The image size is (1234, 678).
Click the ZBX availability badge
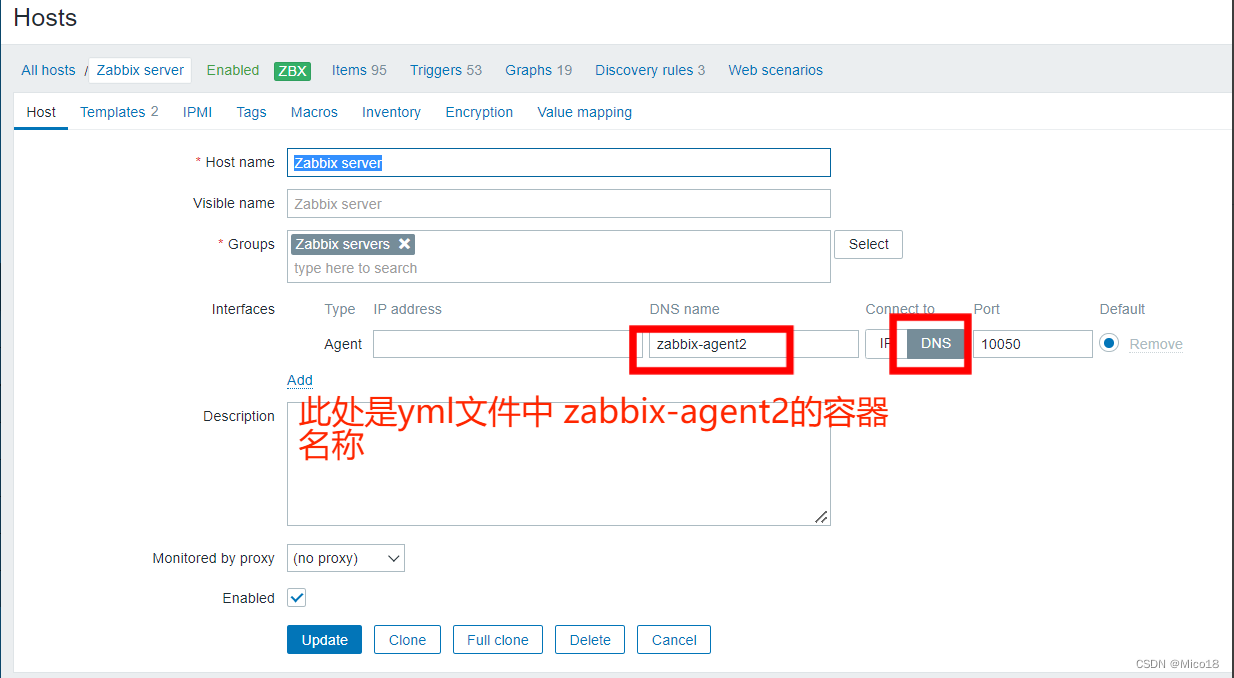[x=292, y=71]
